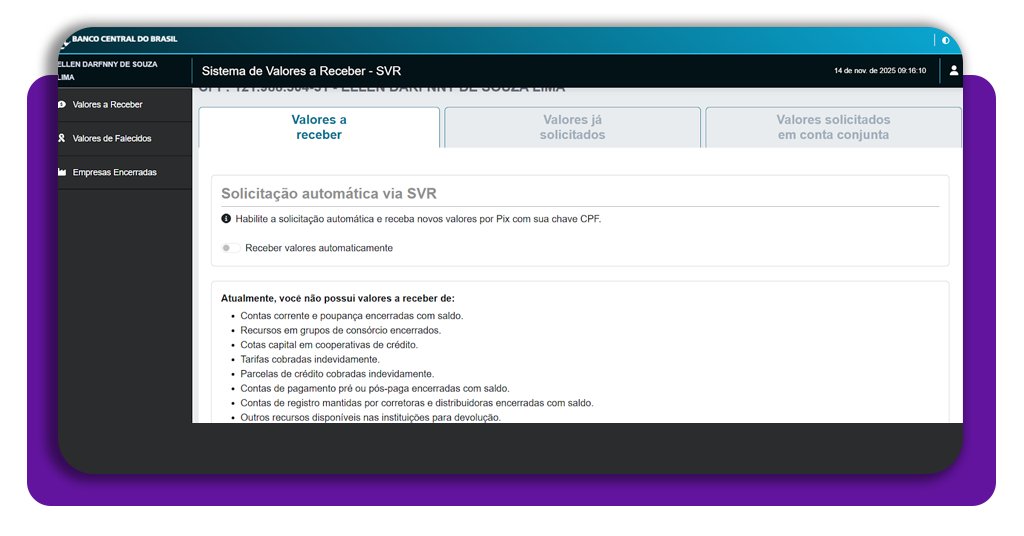Open the Valores já solicitados tab

[x=572, y=127]
